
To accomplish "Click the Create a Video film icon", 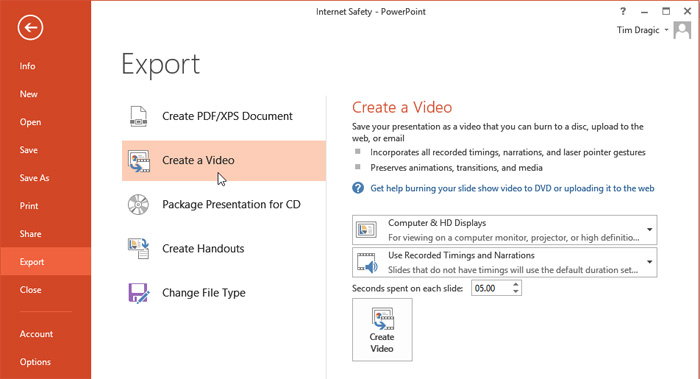I will pos(139,161).
